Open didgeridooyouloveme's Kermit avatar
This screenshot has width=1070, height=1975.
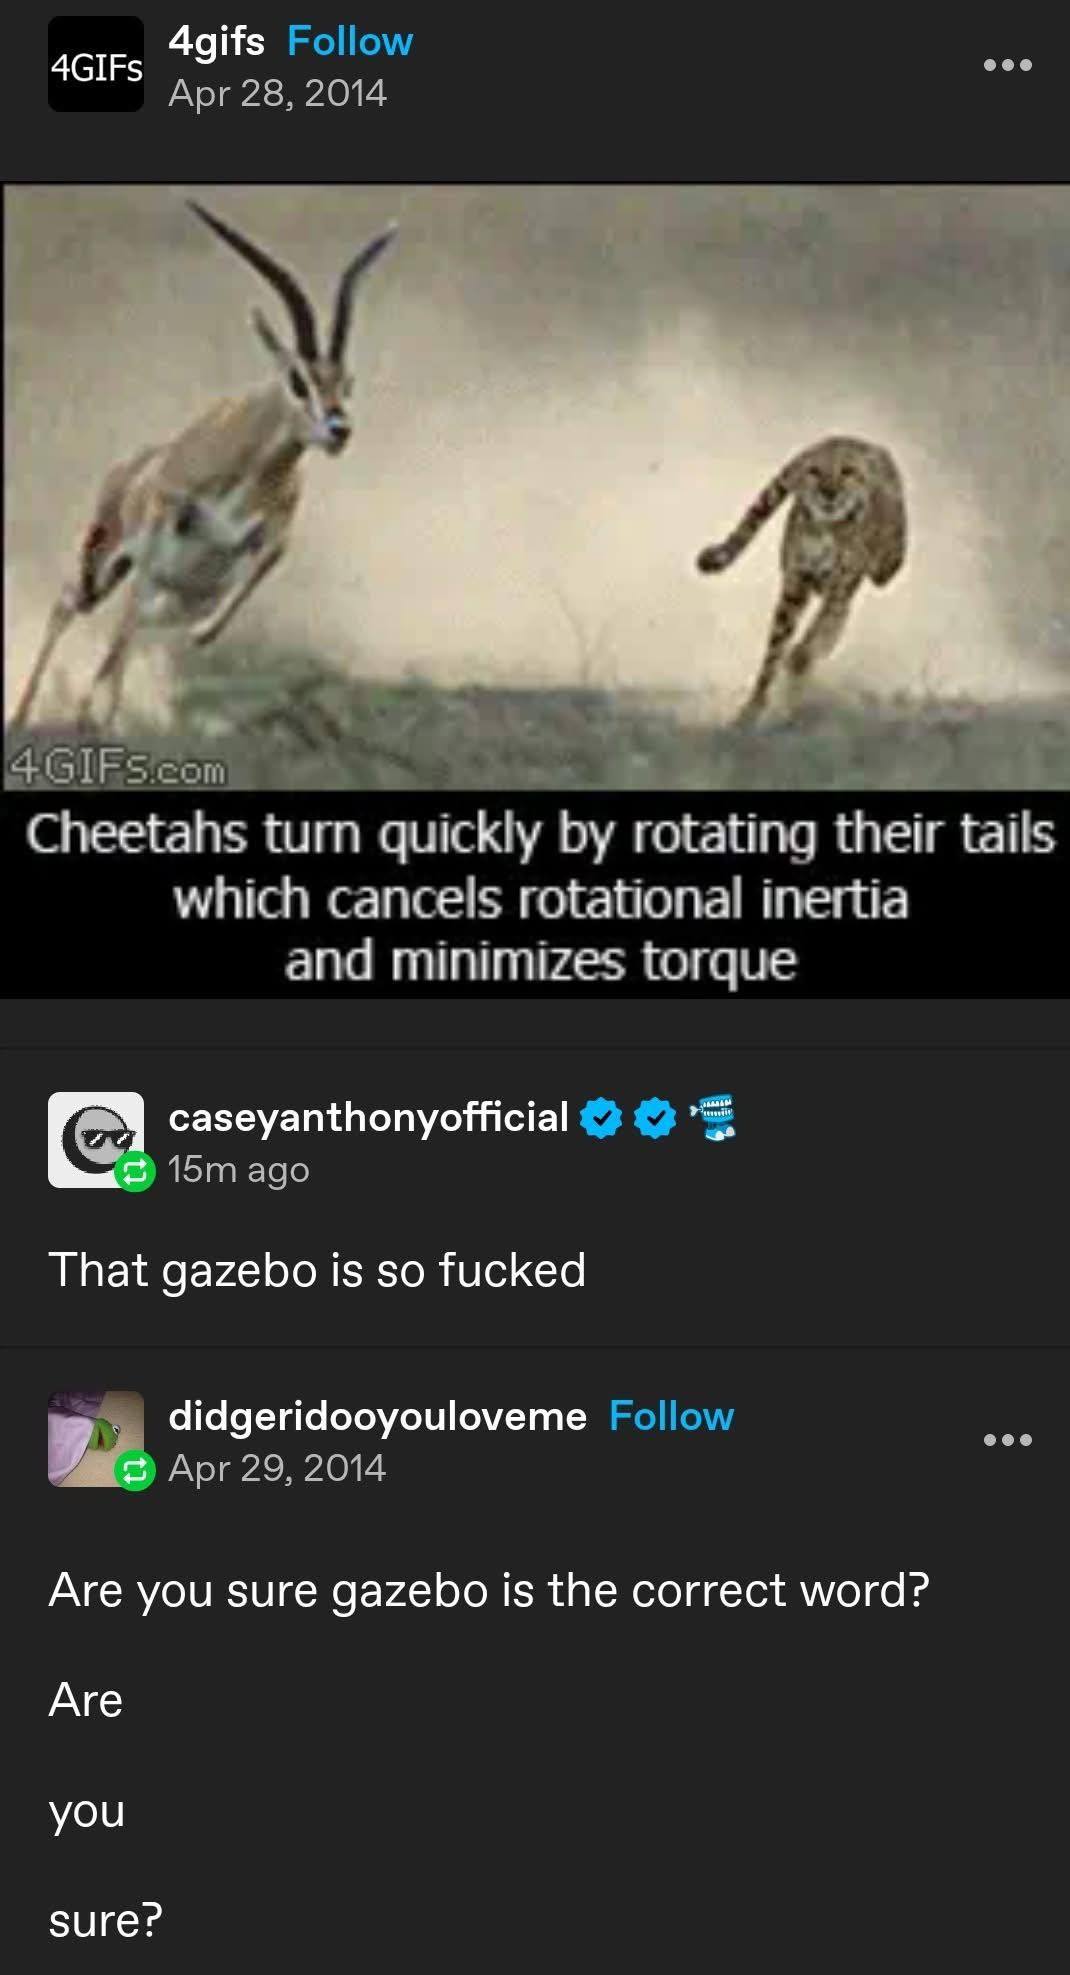point(96,1438)
